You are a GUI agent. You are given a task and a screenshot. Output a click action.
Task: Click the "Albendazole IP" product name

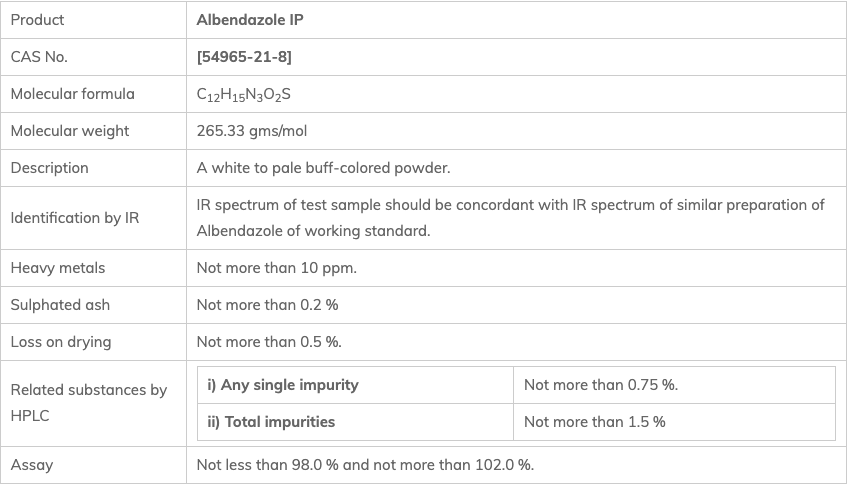tap(250, 20)
